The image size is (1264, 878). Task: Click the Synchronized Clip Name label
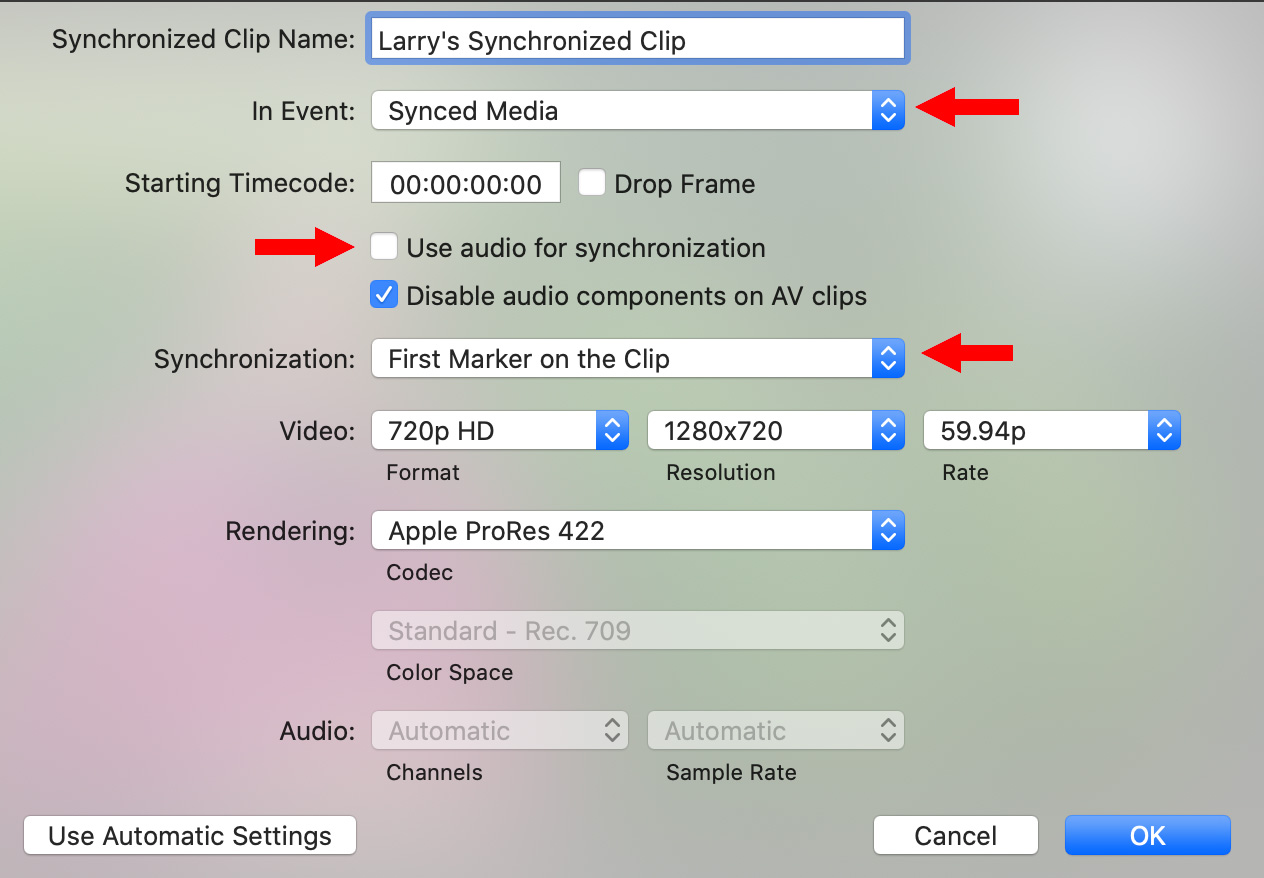204,40
